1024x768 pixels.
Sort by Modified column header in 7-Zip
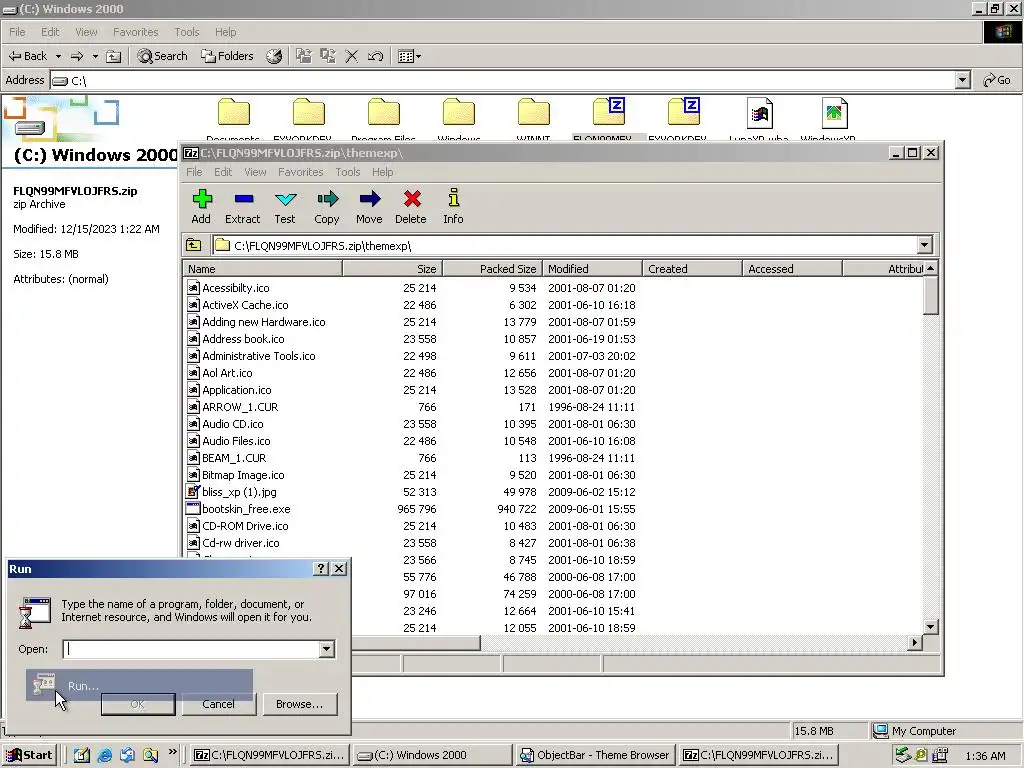click(592, 268)
